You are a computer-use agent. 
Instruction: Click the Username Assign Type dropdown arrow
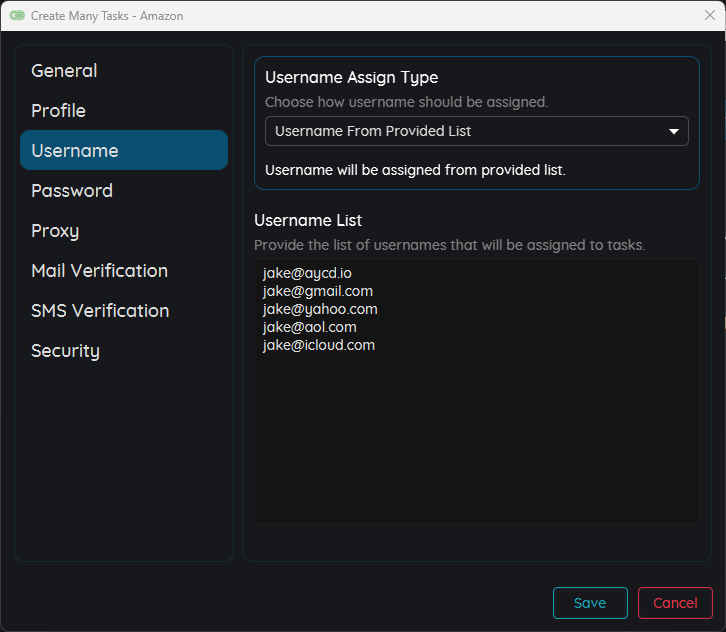pos(674,132)
